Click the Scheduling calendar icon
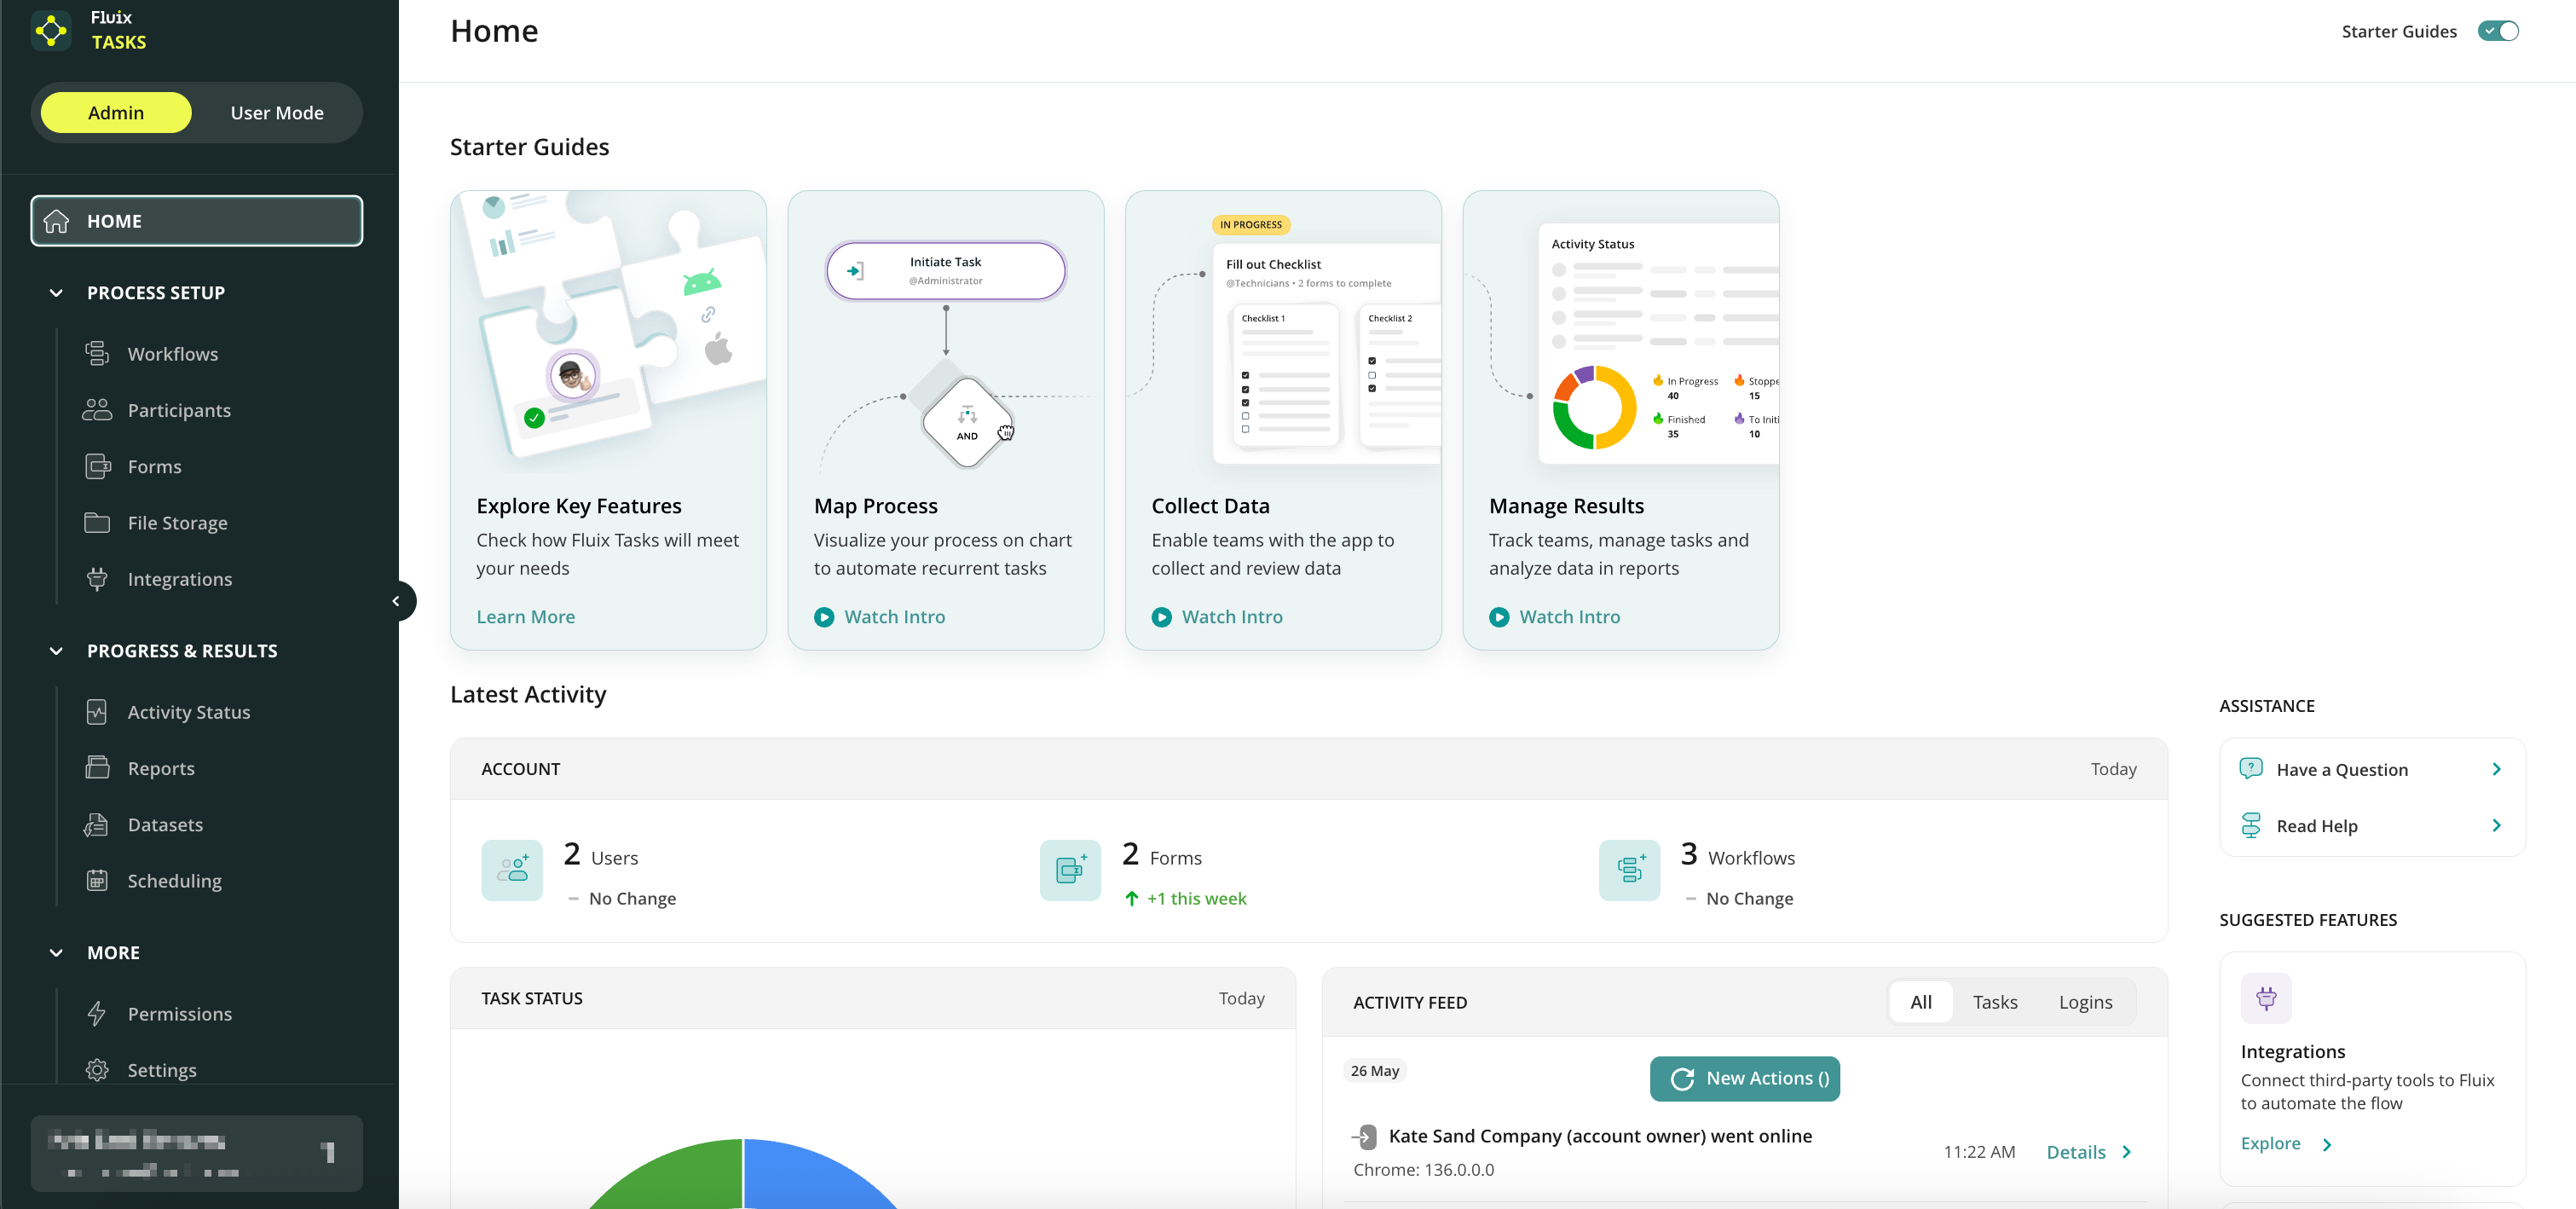The height and width of the screenshot is (1209, 2576). 97,880
